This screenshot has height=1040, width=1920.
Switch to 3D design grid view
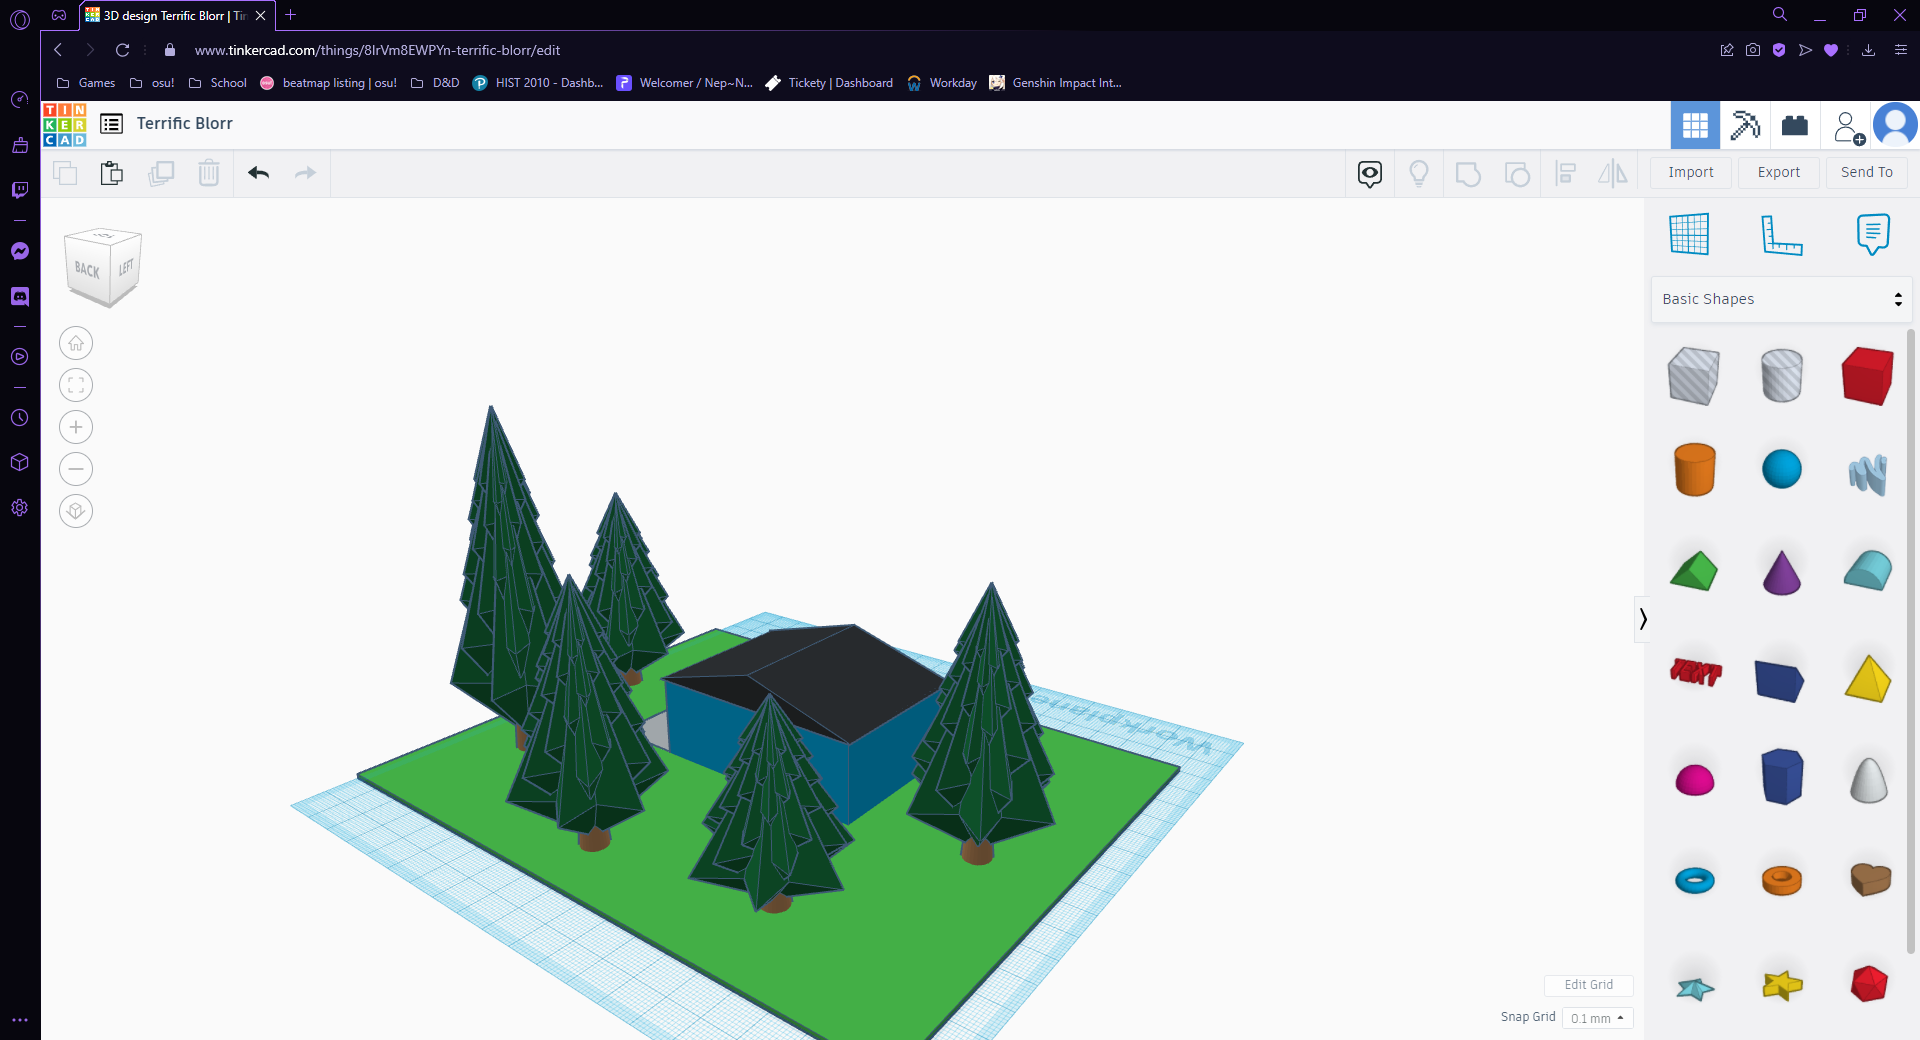(x=1695, y=125)
